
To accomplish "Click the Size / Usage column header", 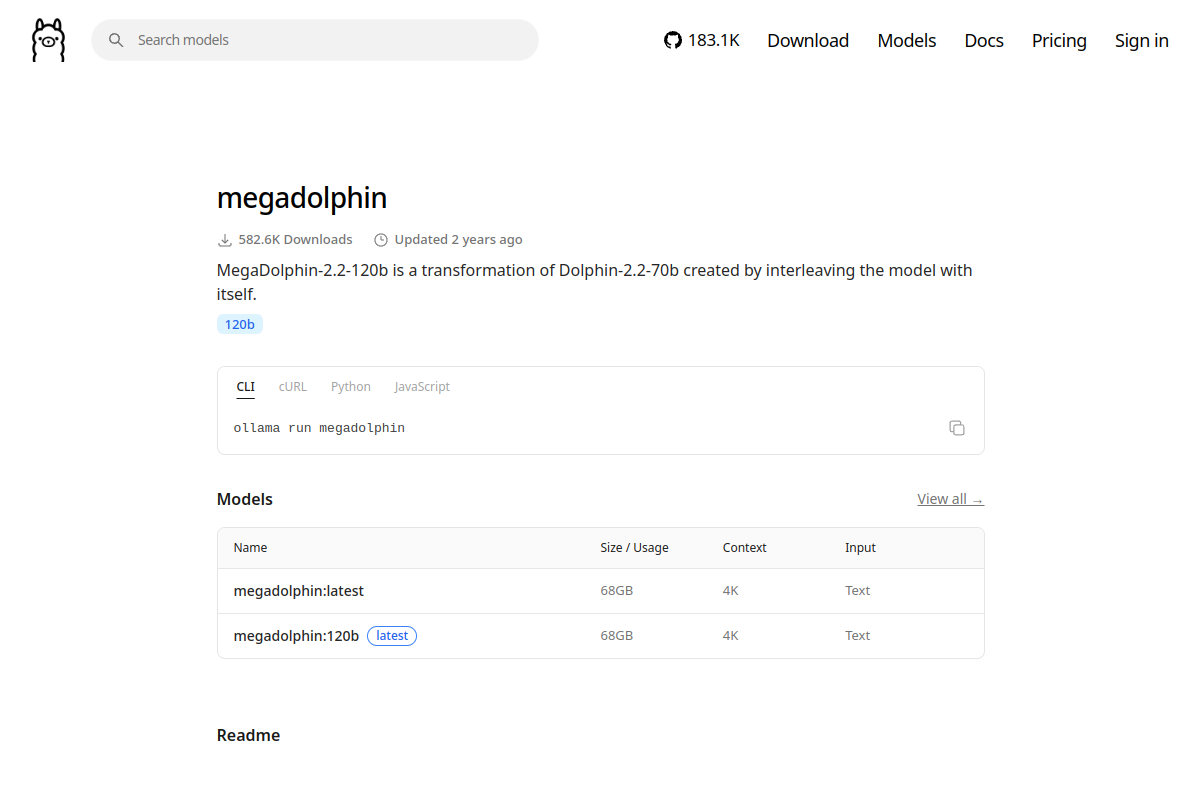I will (x=634, y=548).
